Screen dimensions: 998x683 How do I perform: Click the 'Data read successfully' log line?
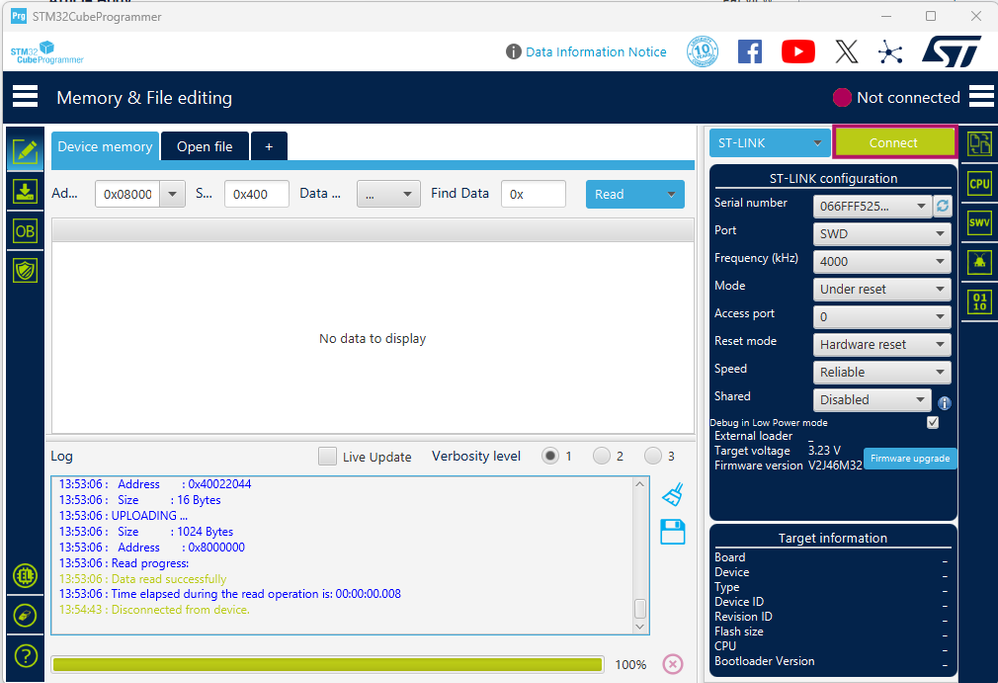(143, 579)
